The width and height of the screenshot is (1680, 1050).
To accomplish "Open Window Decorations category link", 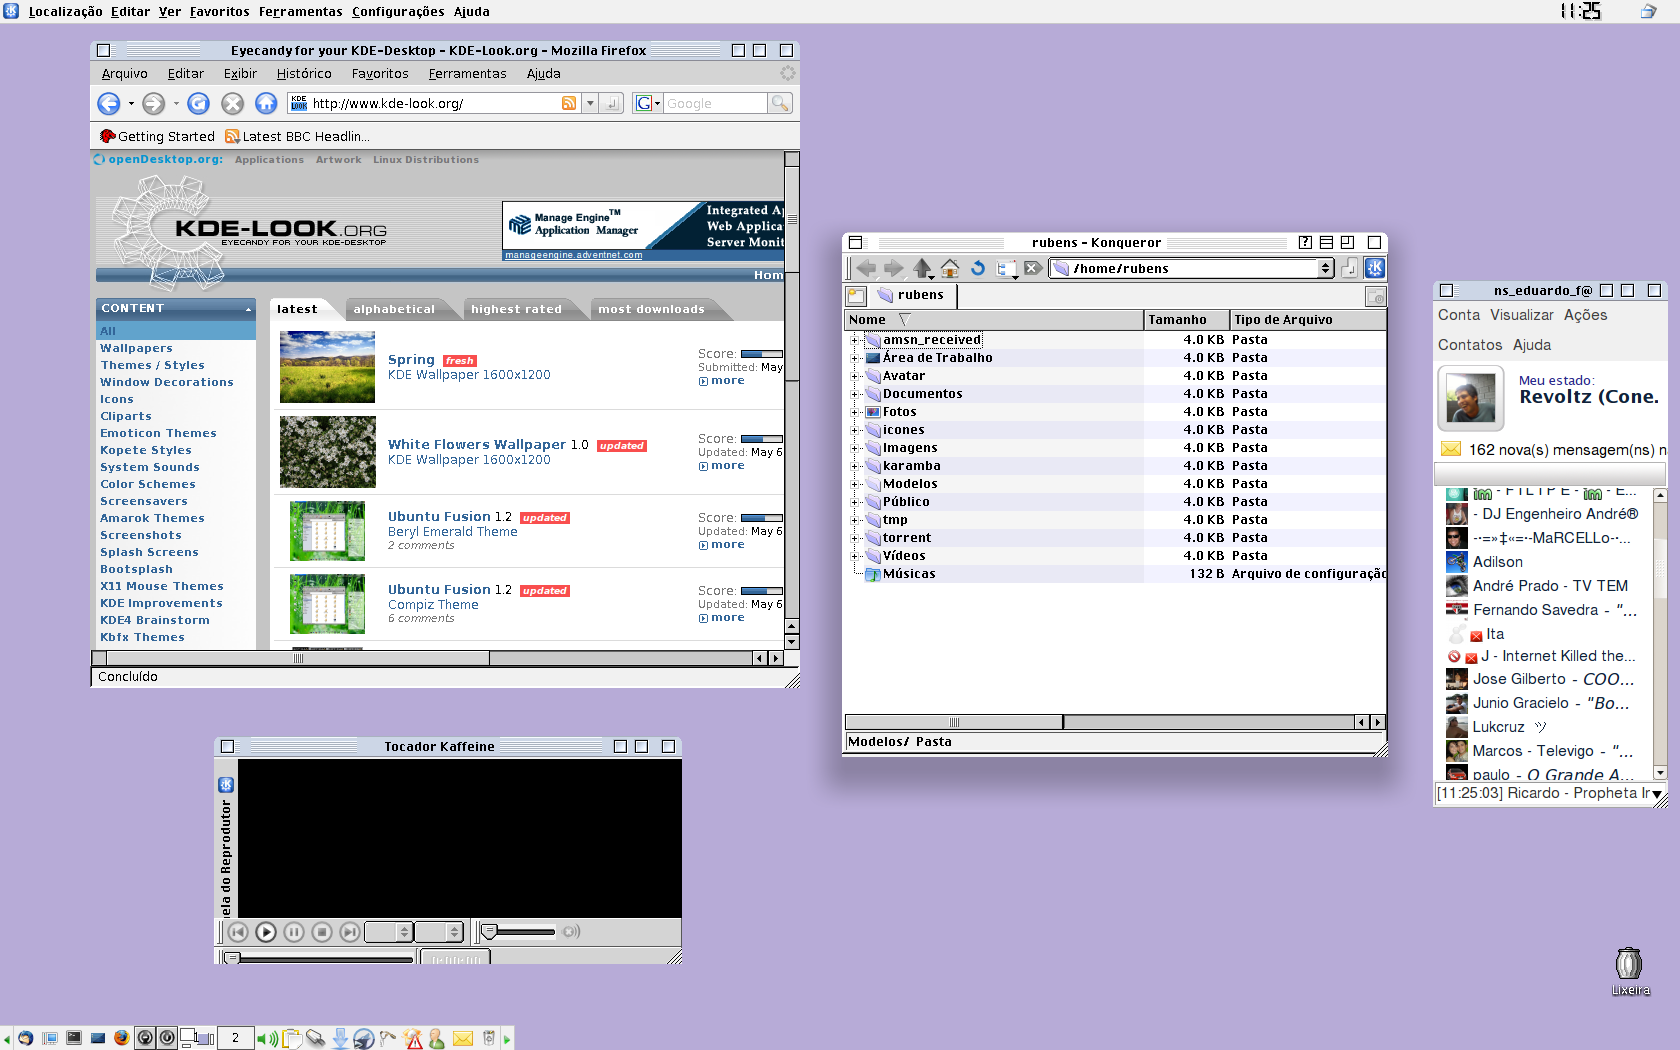I will pyautogui.click(x=167, y=382).
